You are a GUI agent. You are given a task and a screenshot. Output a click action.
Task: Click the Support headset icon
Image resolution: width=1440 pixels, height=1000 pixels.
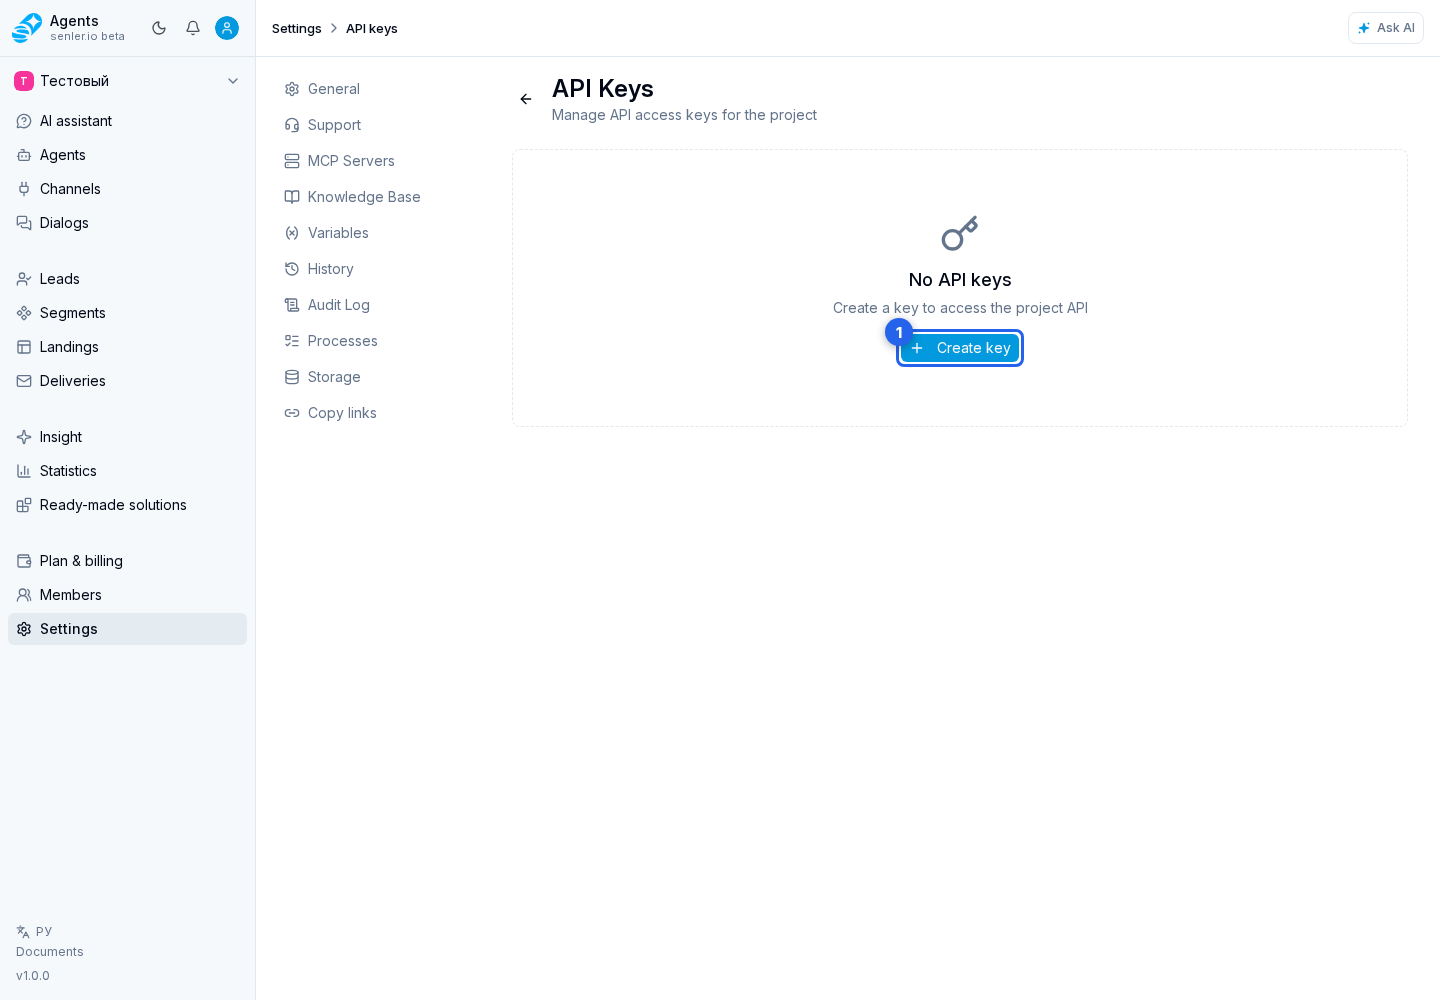click(292, 125)
